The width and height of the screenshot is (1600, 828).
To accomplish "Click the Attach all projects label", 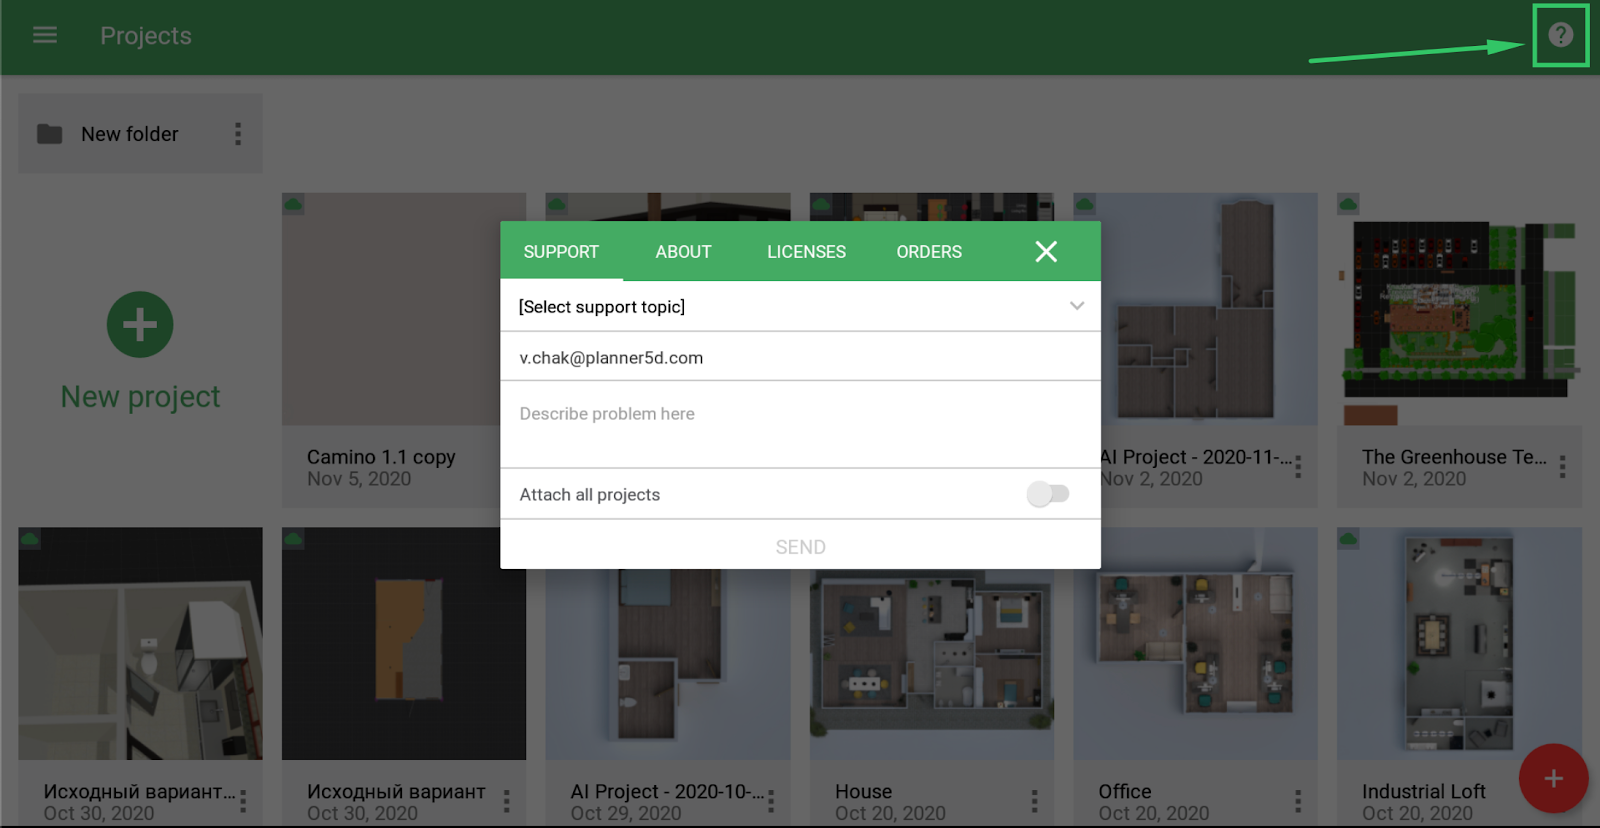I will [590, 495].
